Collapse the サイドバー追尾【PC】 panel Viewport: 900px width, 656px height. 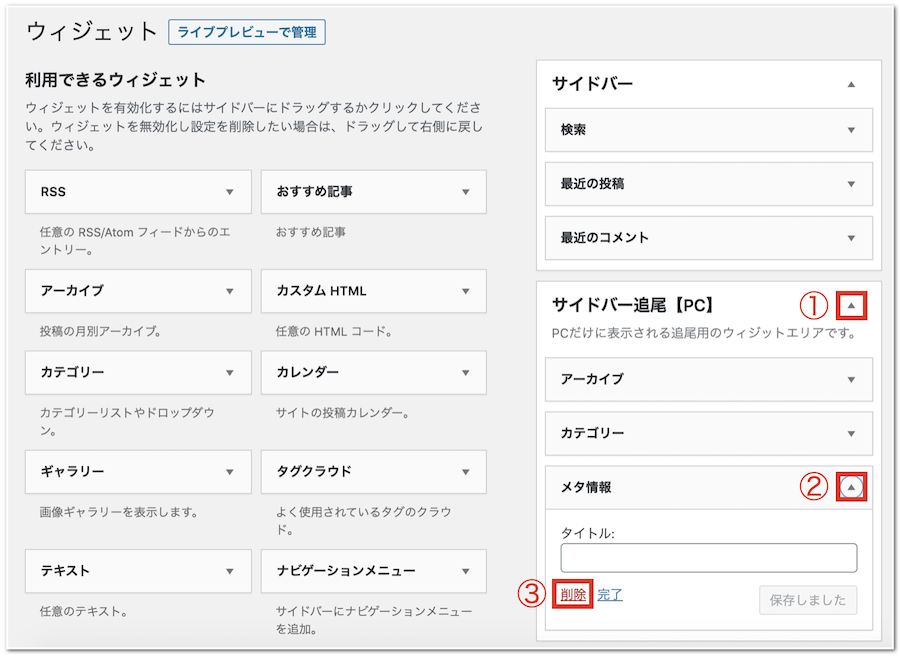(x=851, y=305)
